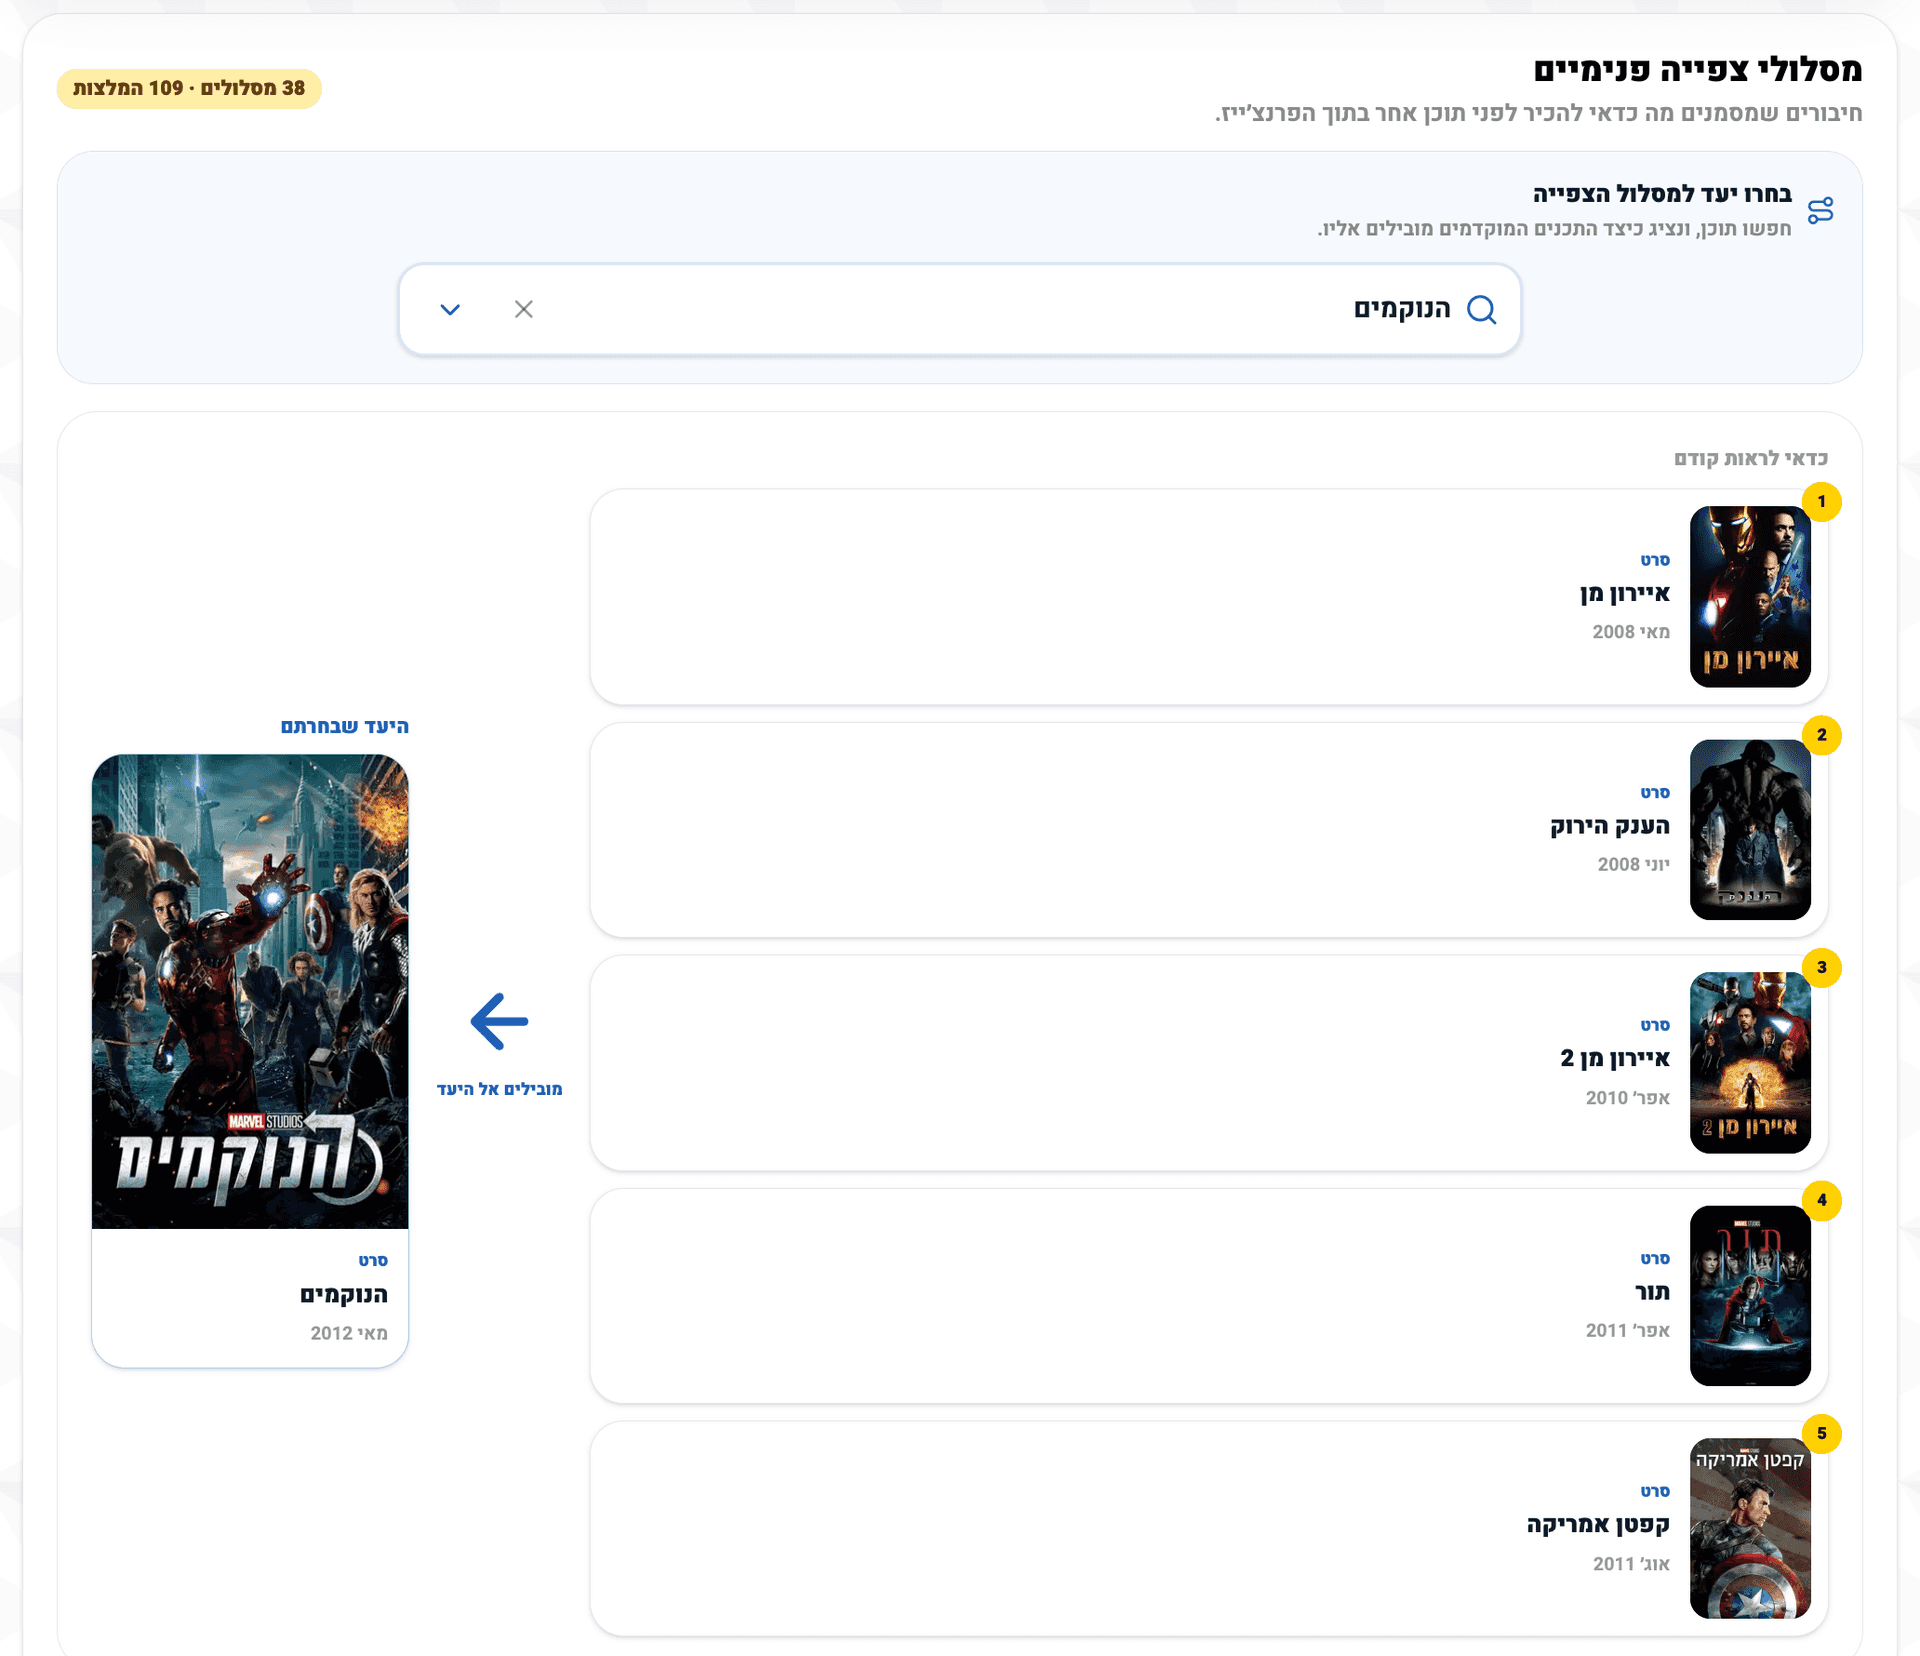This screenshot has width=1920, height=1656.
Task: Click the אפר׳ 2010 date text
Action: point(1628,1098)
